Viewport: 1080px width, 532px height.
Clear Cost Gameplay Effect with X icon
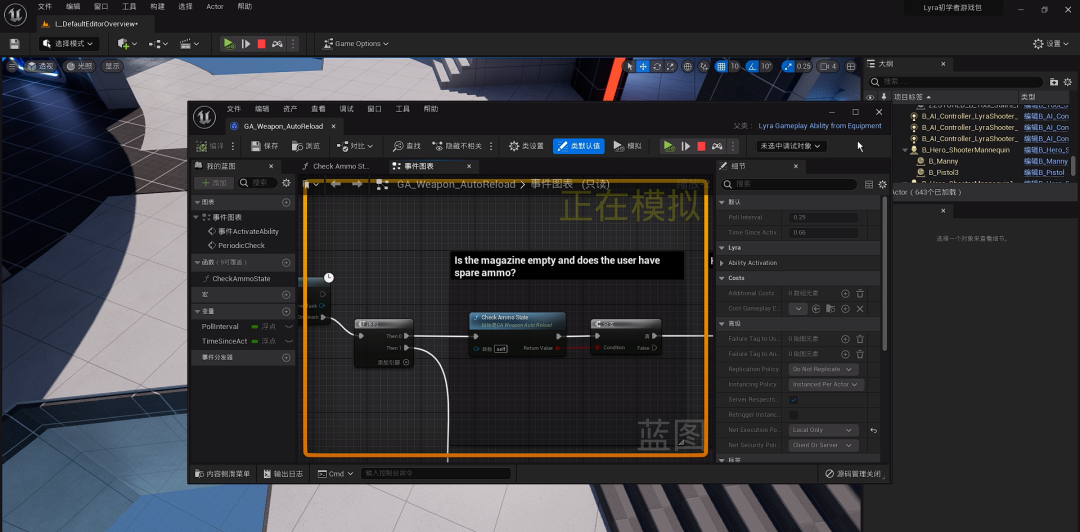[860, 309]
